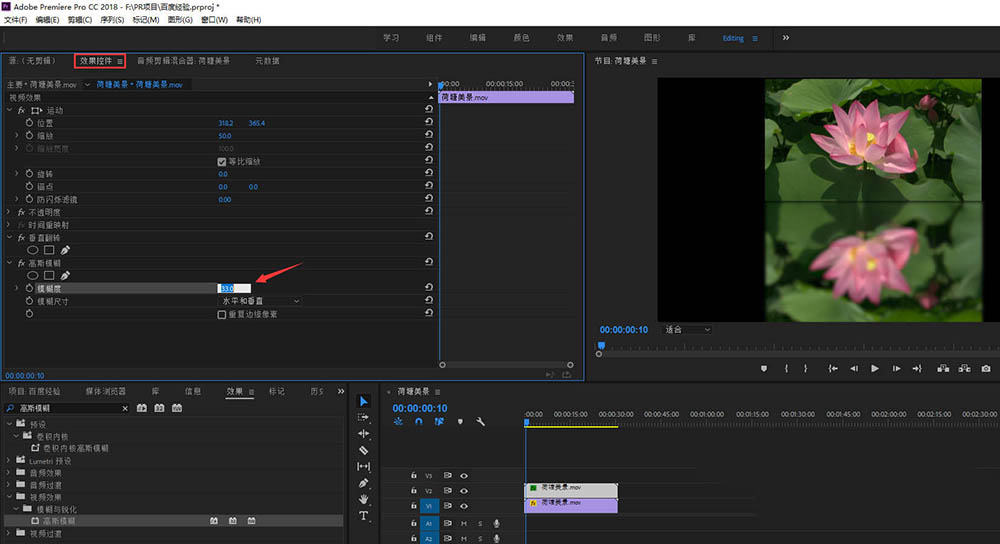Image resolution: width=1000 pixels, height=544 pixels.
Task: Toggle V3 track output eye
Action: pyautogui.click(x=464, y=476)
